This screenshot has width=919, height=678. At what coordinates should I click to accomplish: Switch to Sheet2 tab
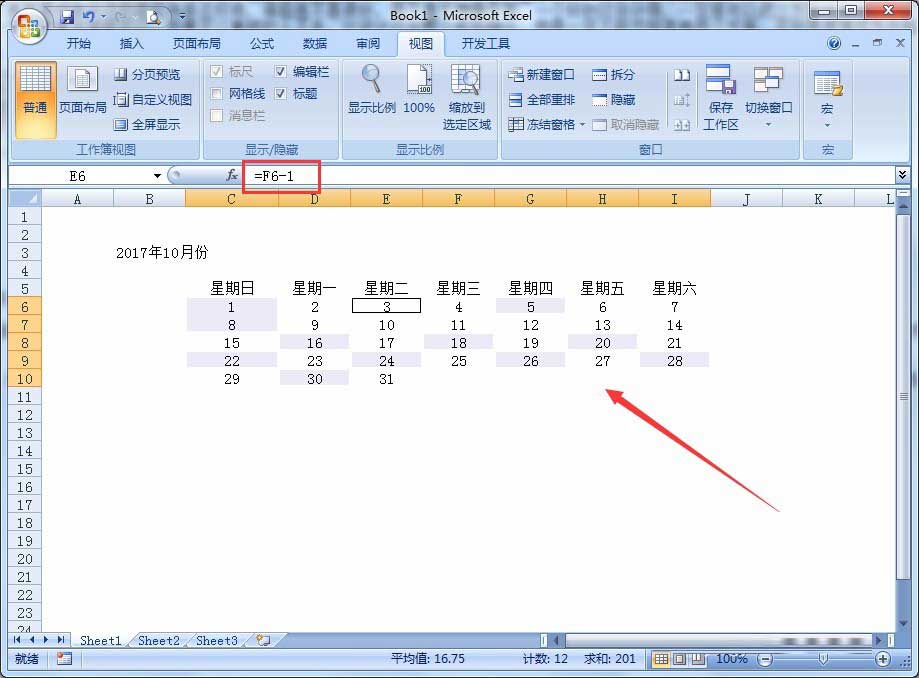point(158,640)
